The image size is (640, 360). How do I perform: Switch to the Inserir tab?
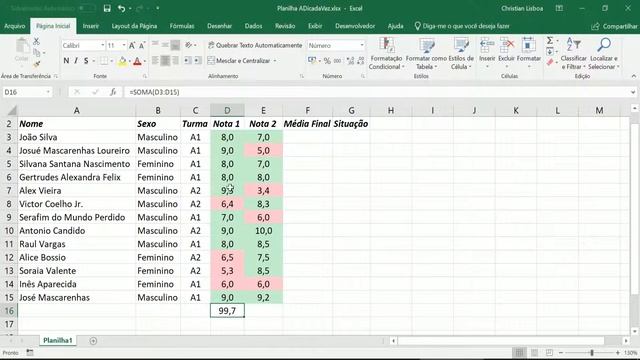pos(91,26)
